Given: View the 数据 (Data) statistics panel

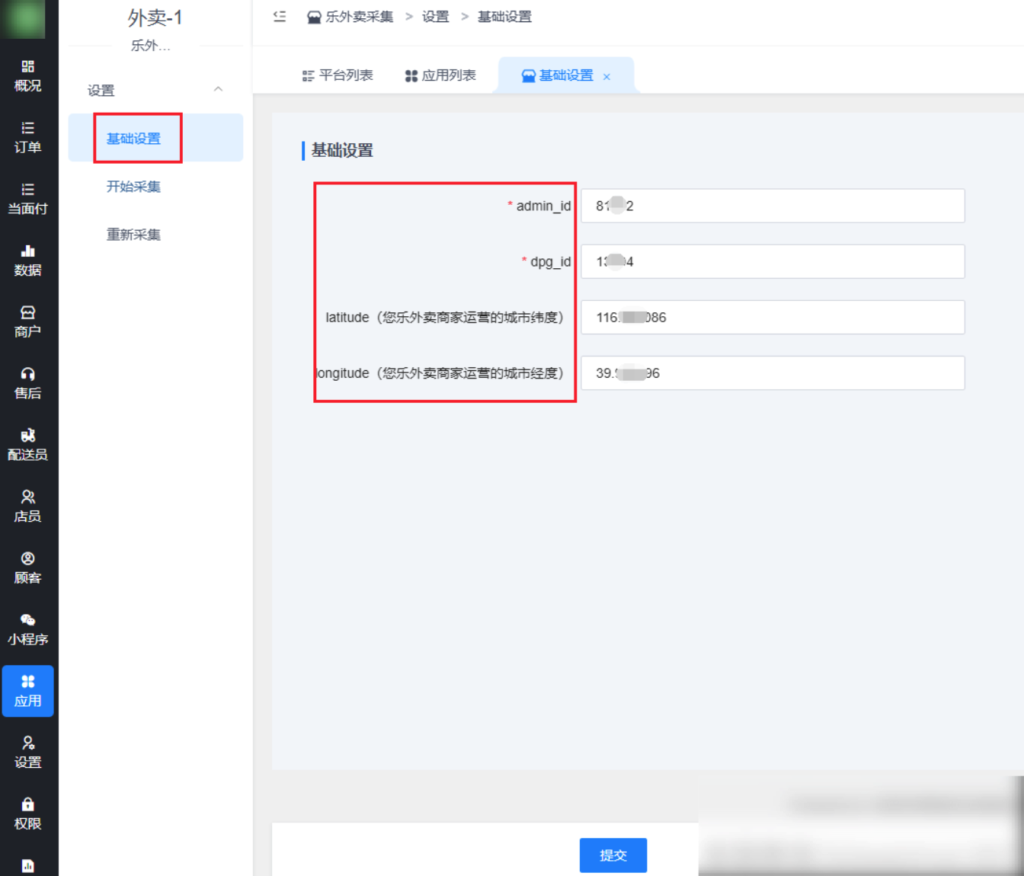Looking at the screenshot, I should [x=28, y=258].
